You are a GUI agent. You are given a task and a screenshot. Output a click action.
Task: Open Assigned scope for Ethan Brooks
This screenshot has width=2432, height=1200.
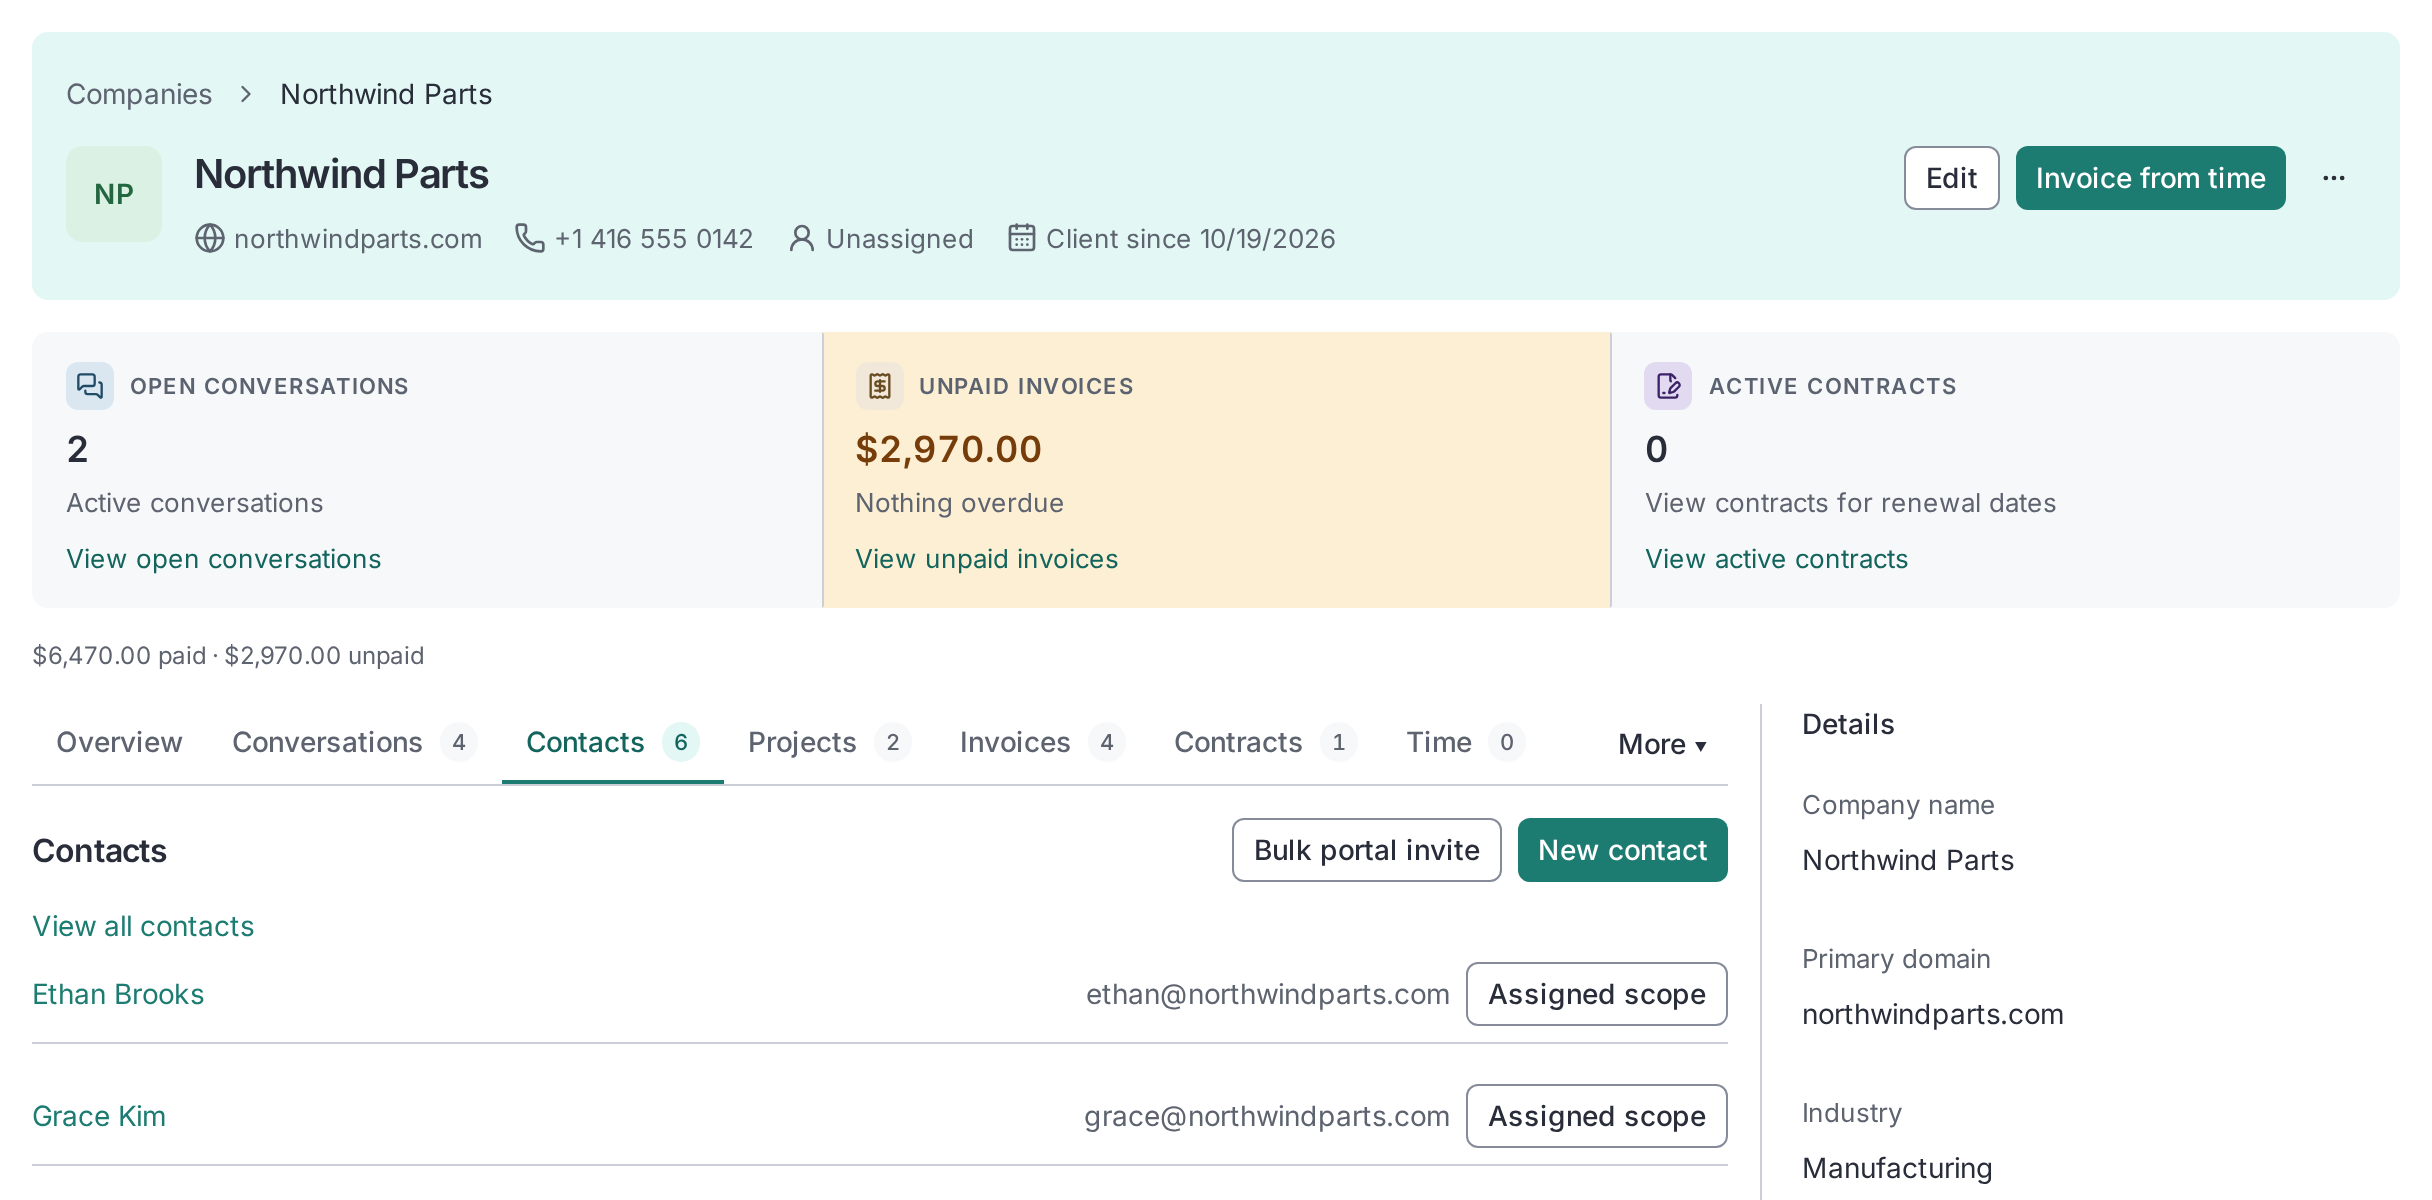click(1597, 994)
